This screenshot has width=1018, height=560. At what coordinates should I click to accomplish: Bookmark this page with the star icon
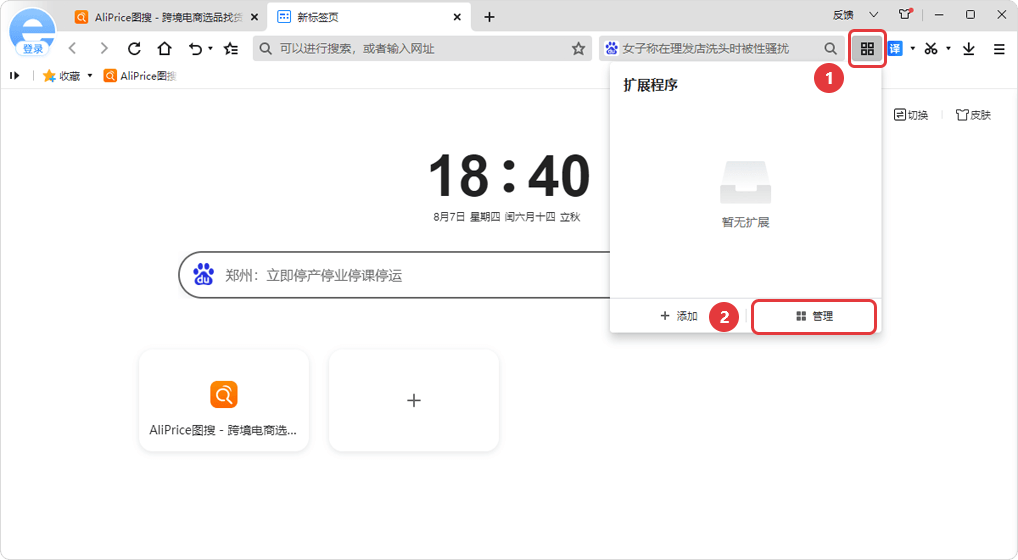pos(578,48)
